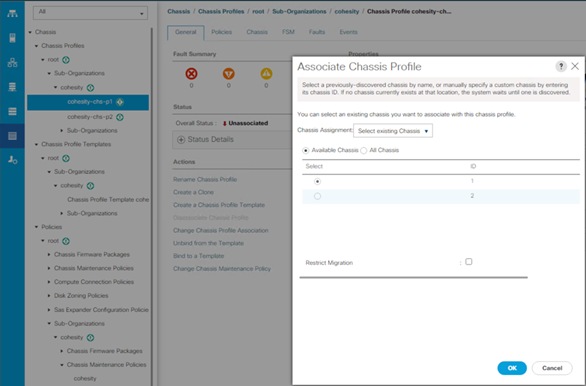Expand Disk Zoning Policies node

(49, 296)
